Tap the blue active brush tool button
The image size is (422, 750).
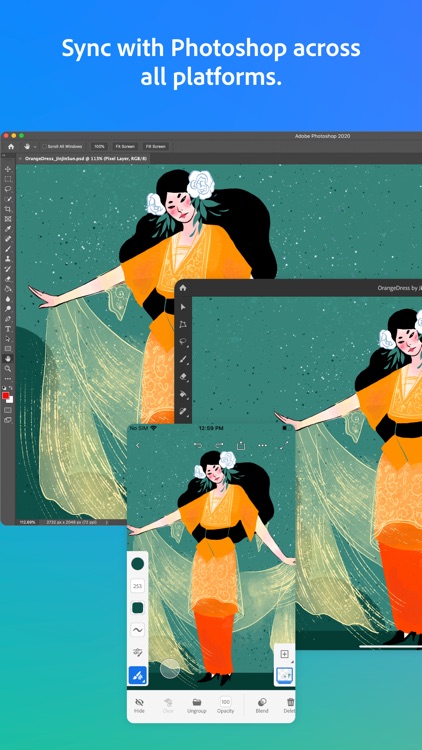(138, 676)
